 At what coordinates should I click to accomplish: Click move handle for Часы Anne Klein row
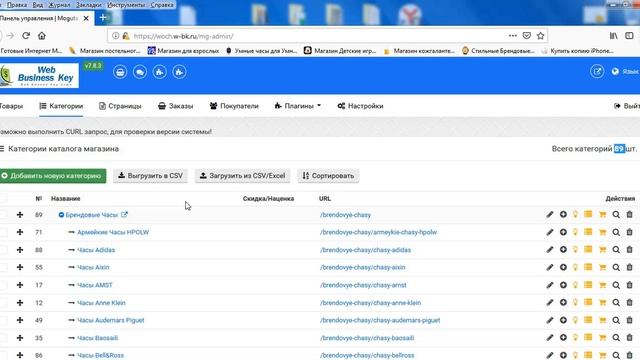(x=20, y=302)
